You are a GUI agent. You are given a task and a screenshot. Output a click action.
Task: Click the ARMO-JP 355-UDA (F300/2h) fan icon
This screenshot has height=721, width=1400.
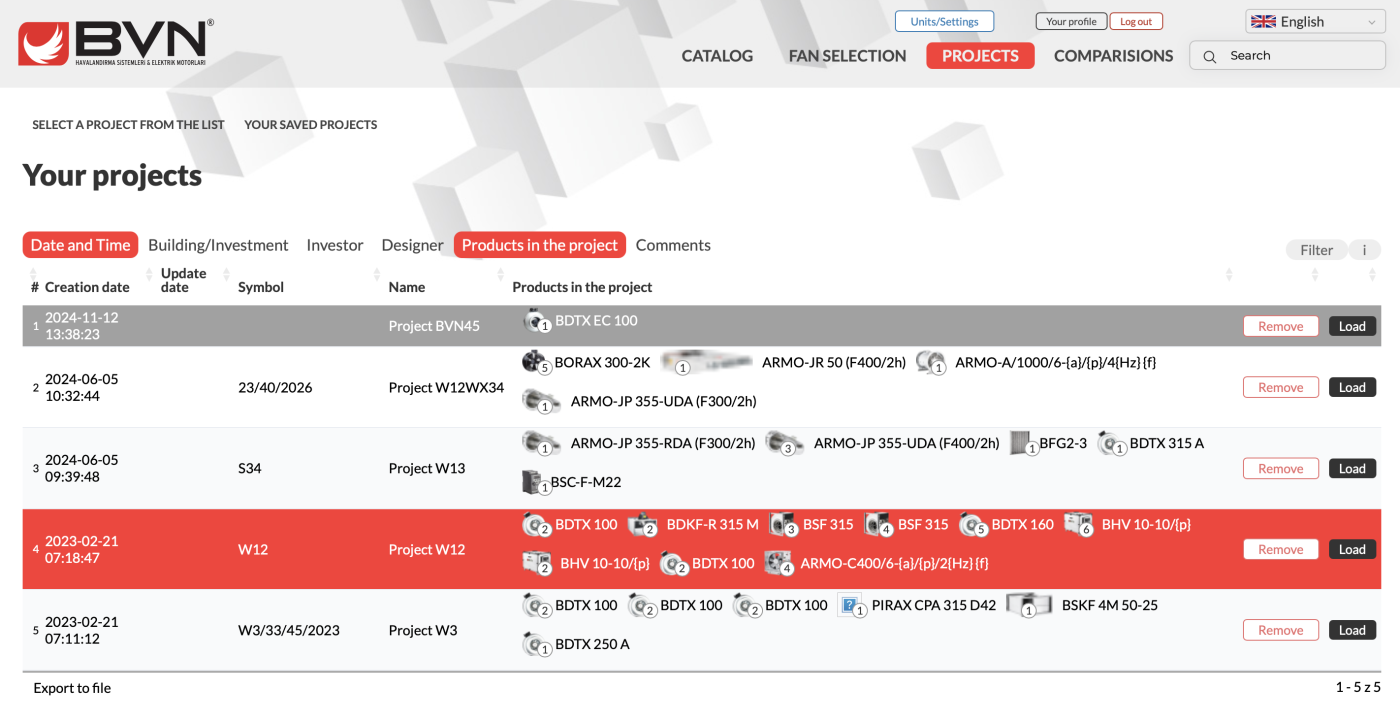point(543,401)
